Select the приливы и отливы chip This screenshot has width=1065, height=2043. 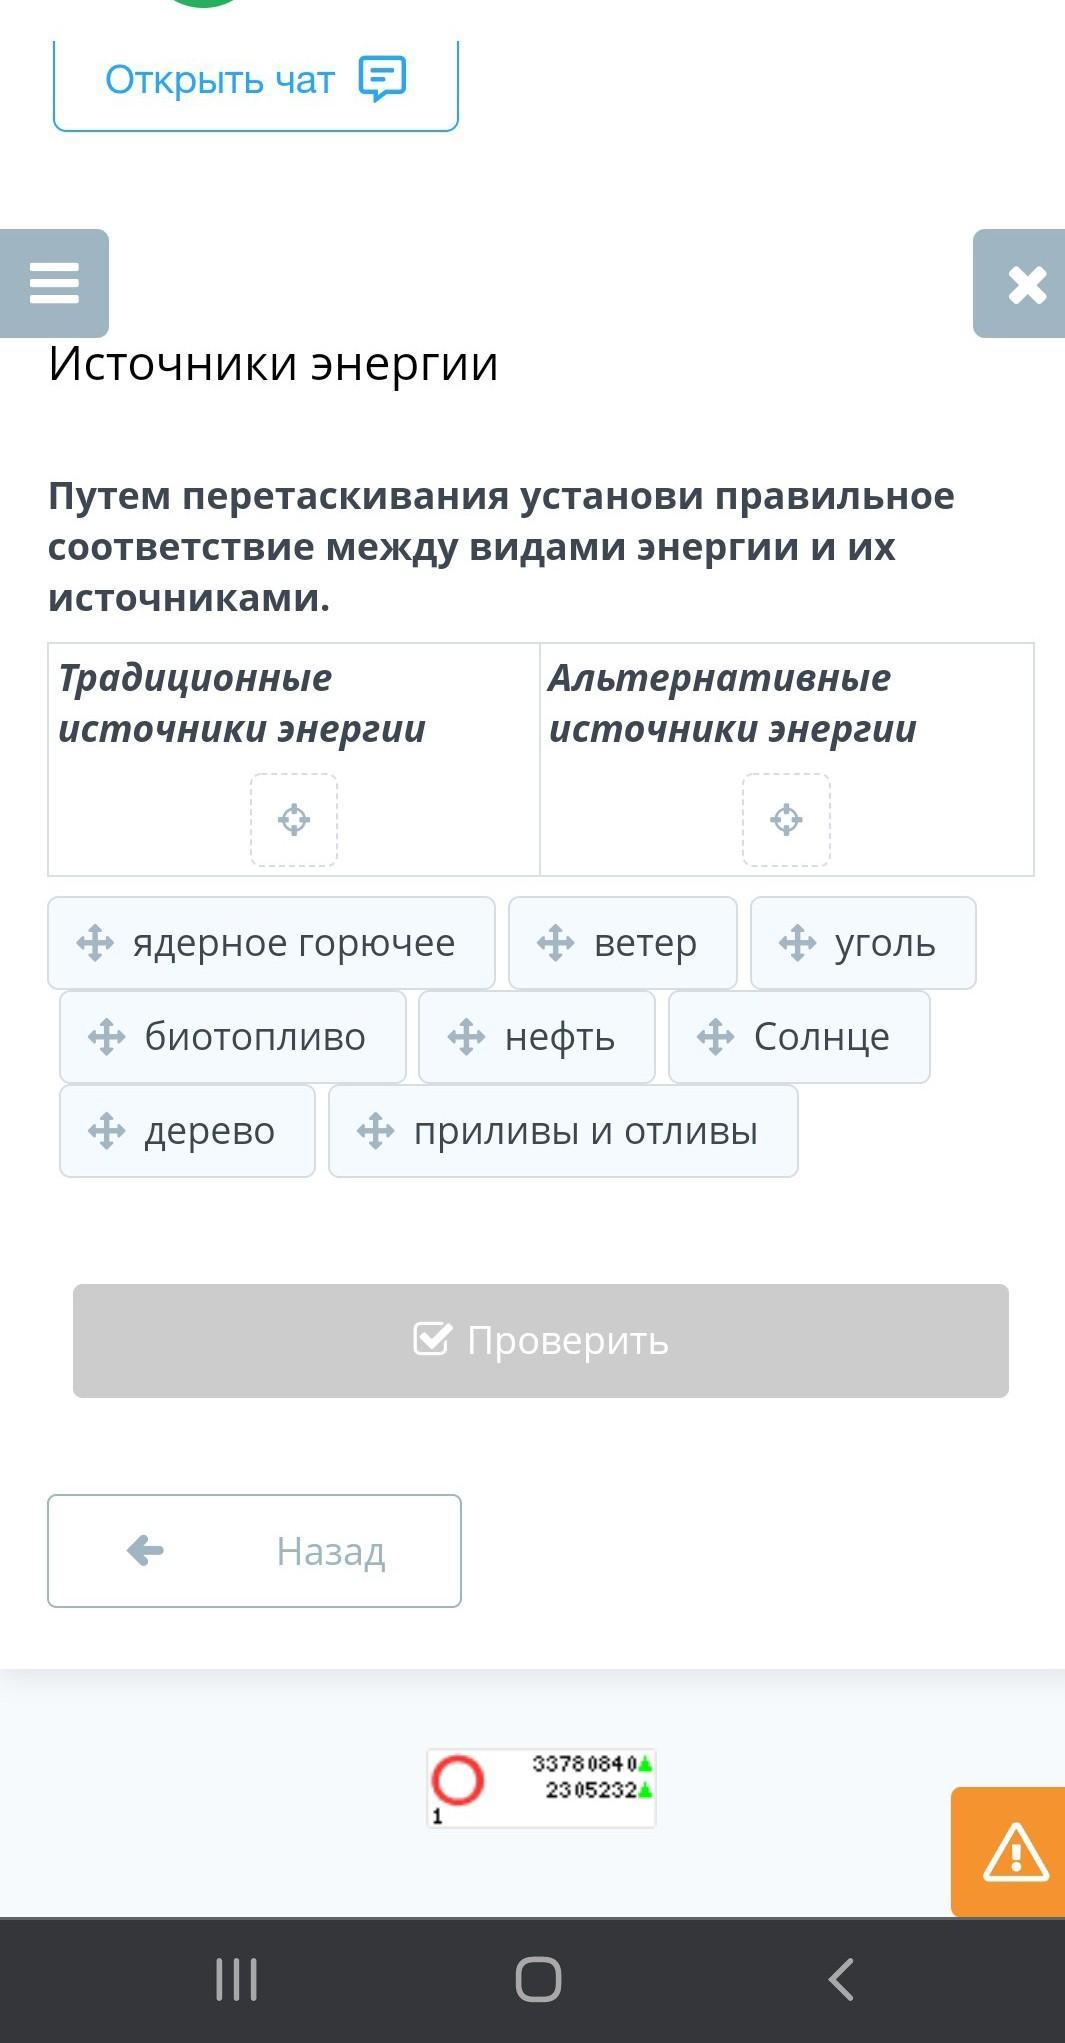[563, 1131]
